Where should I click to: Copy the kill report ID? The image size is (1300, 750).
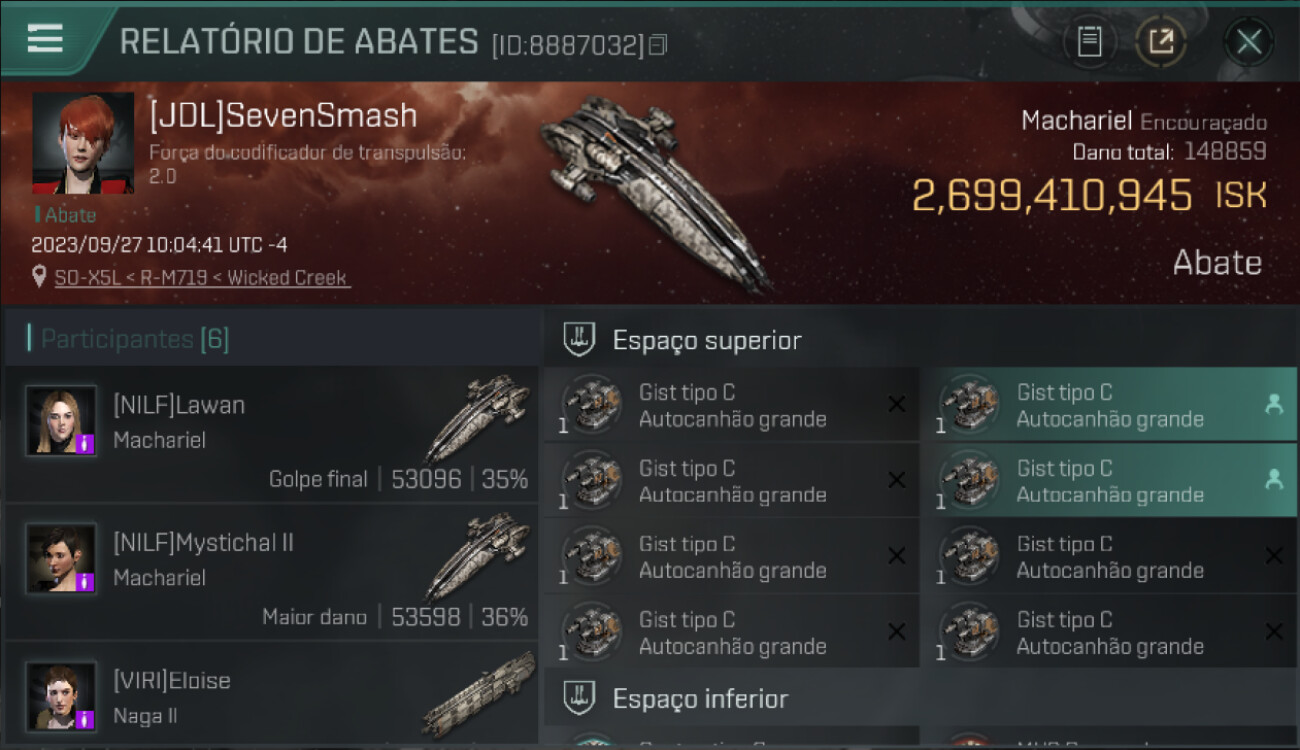click(657, 45)
